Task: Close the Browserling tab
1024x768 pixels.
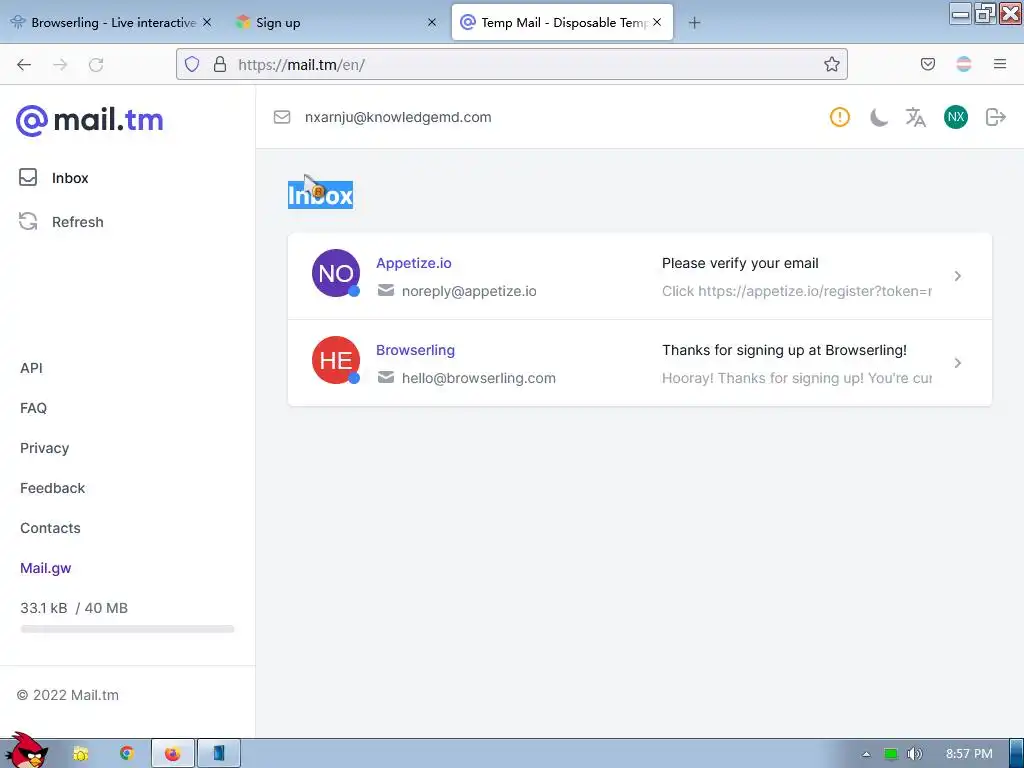Action: pyautogui.click(x=207, y=22)
